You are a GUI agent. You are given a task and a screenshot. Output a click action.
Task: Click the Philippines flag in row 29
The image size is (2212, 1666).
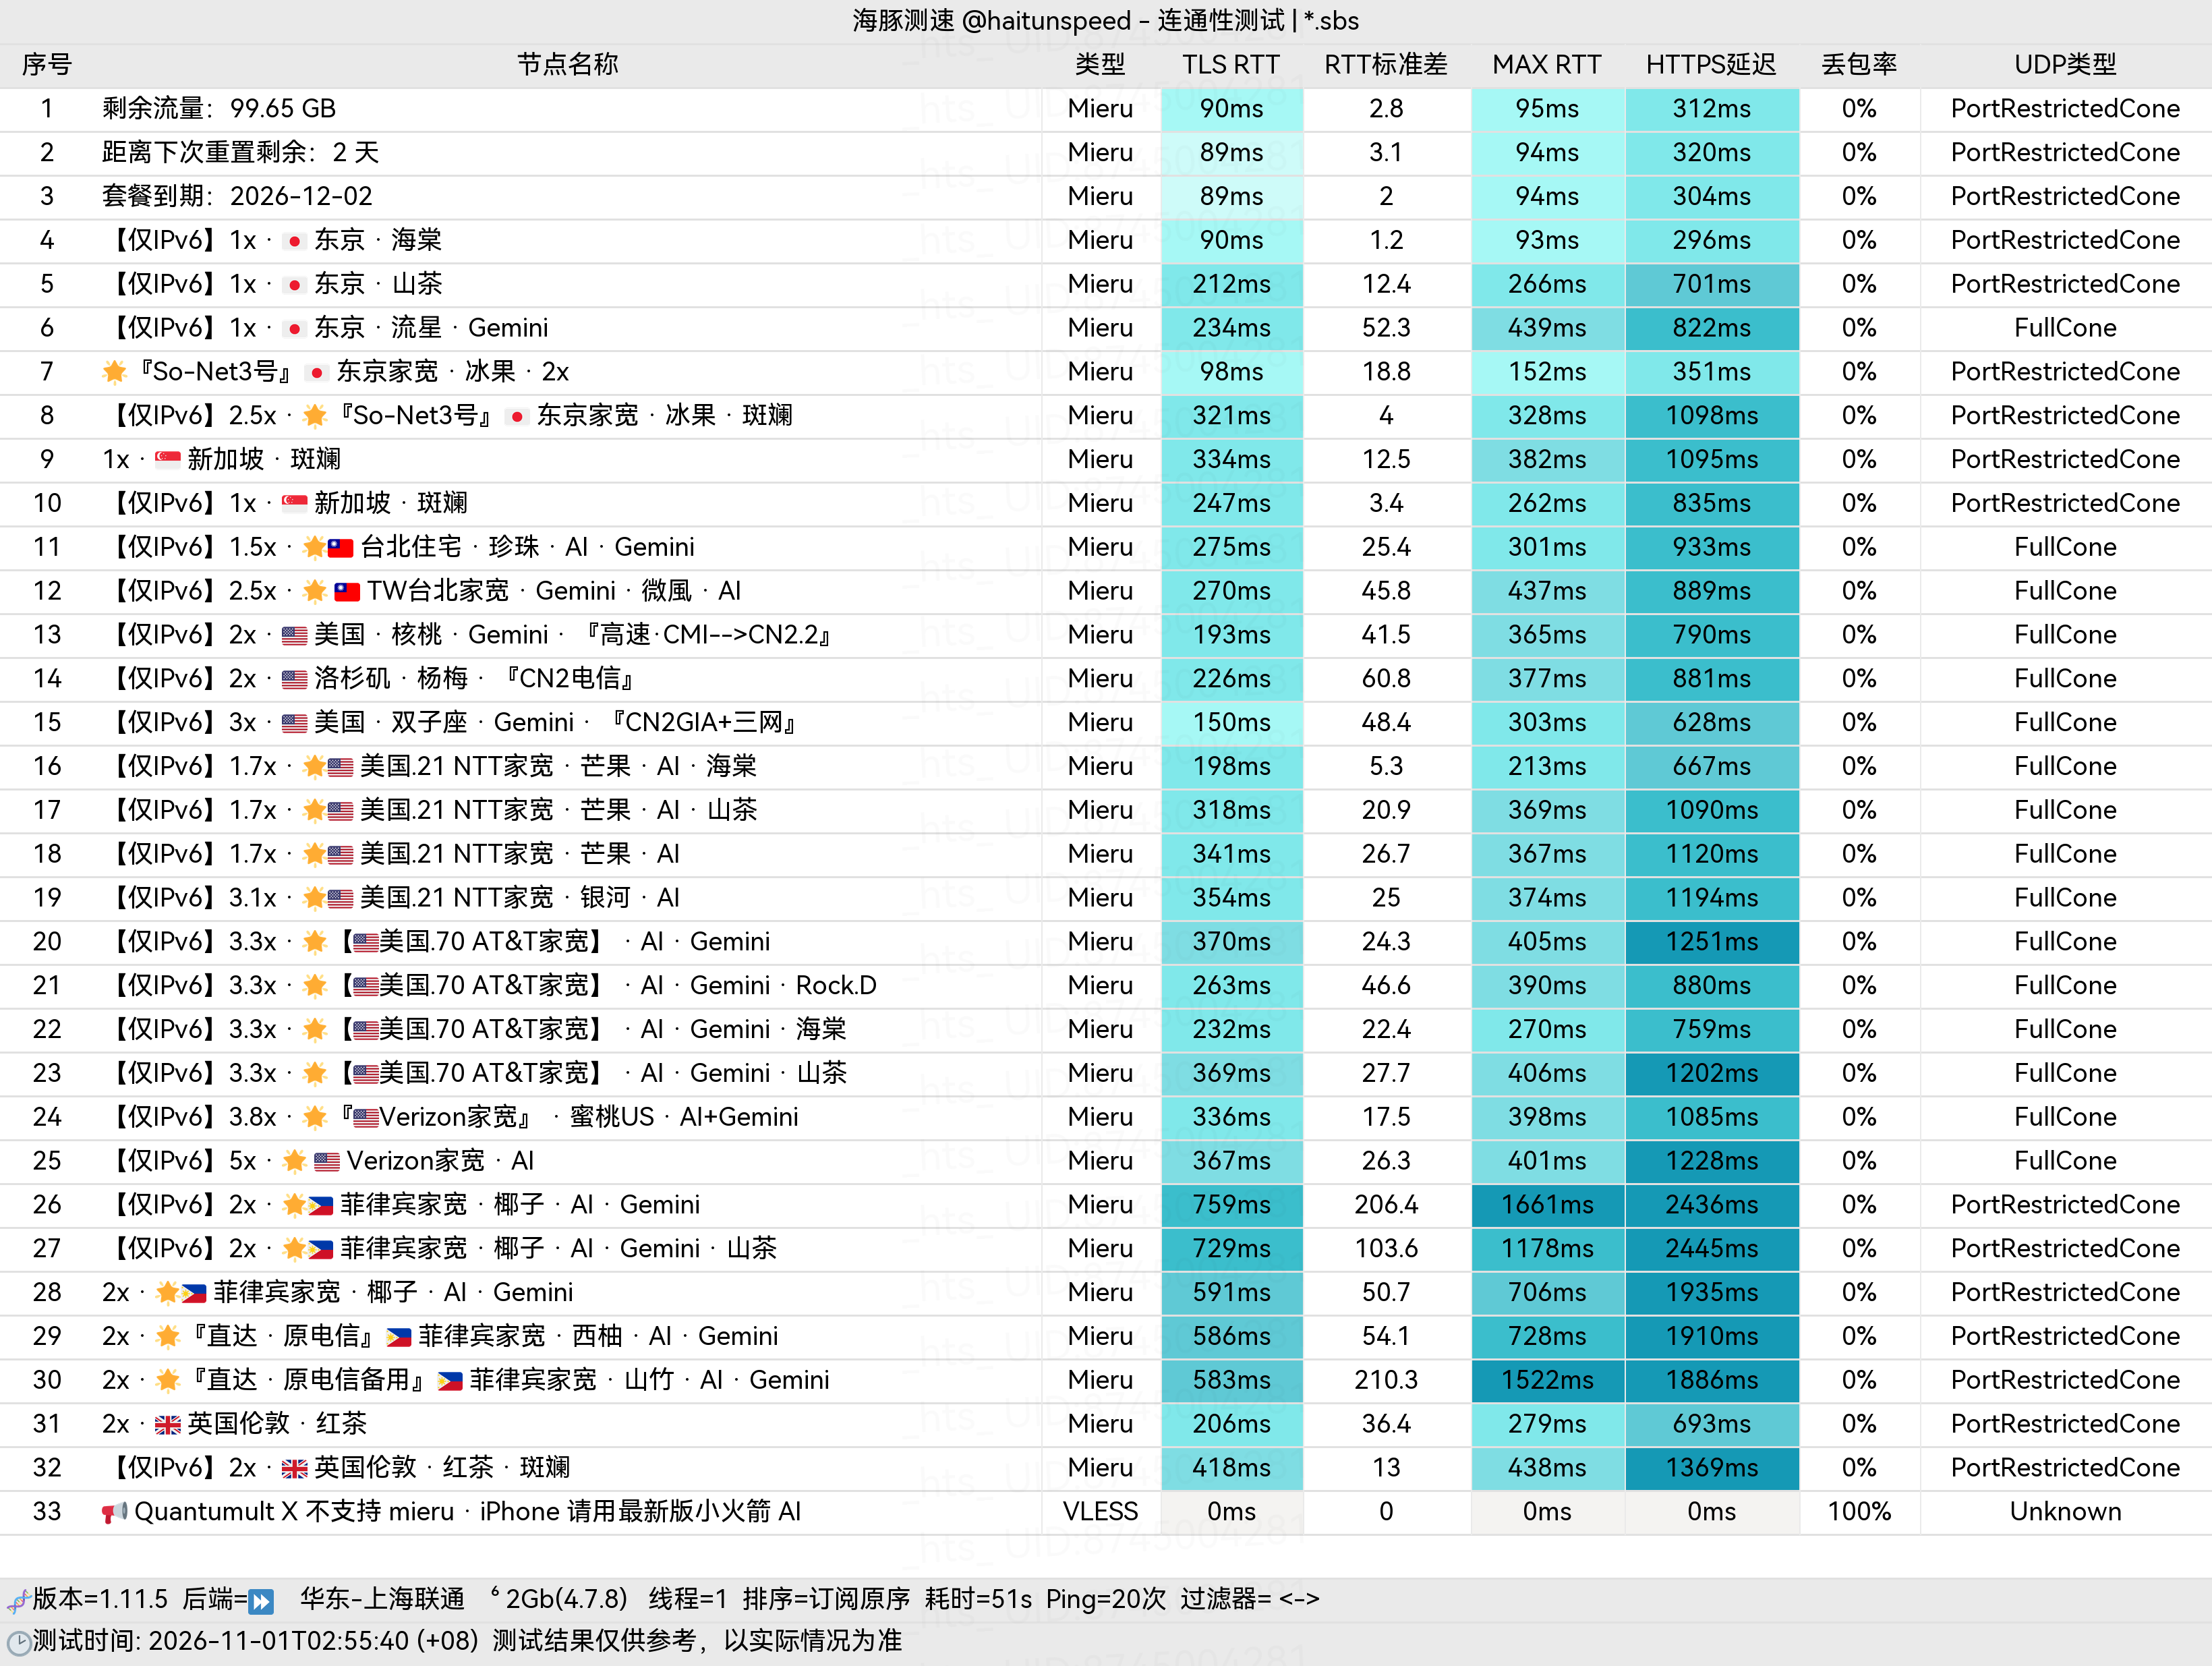(x=399, y=1337)
